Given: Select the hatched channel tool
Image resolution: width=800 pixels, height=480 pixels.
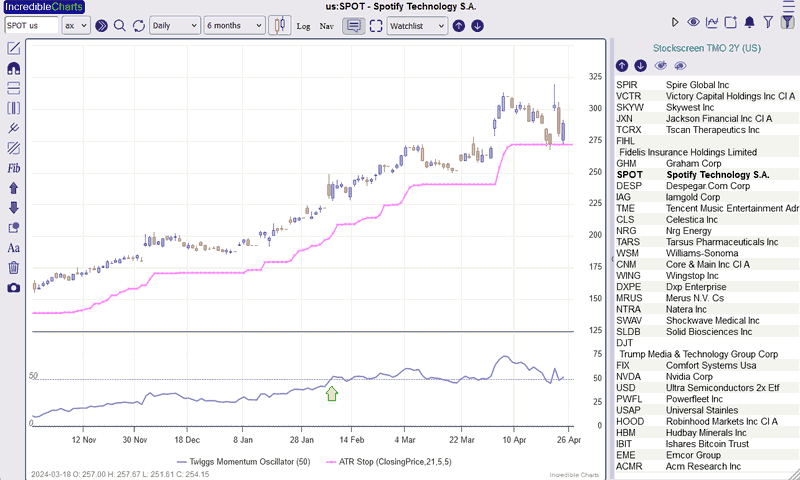Looking at the screenshot, I should coord(14,148).
